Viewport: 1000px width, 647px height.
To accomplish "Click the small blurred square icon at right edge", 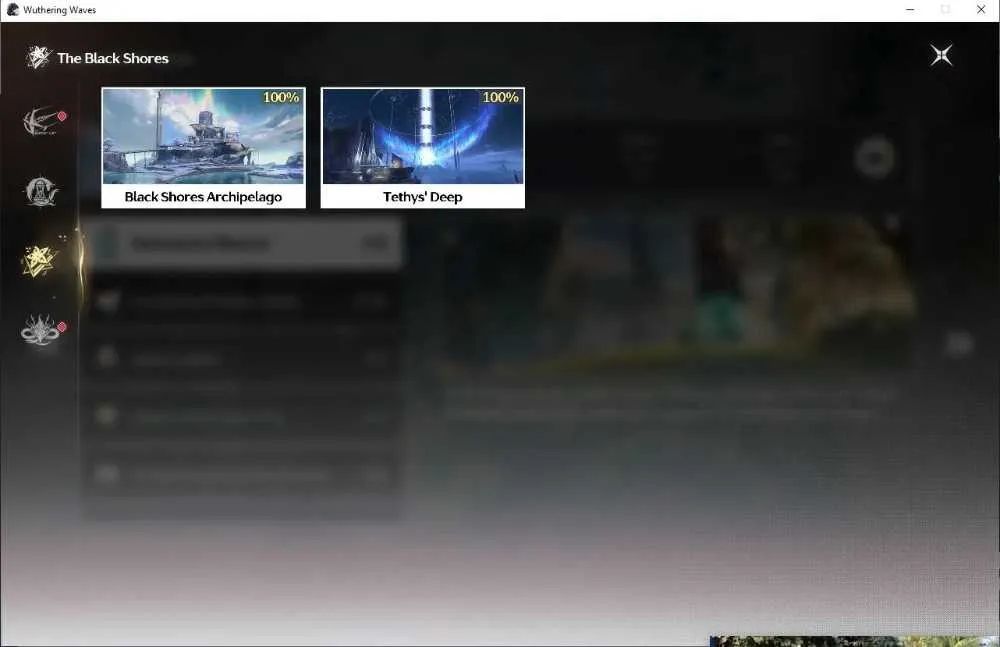I will (959, 343).
